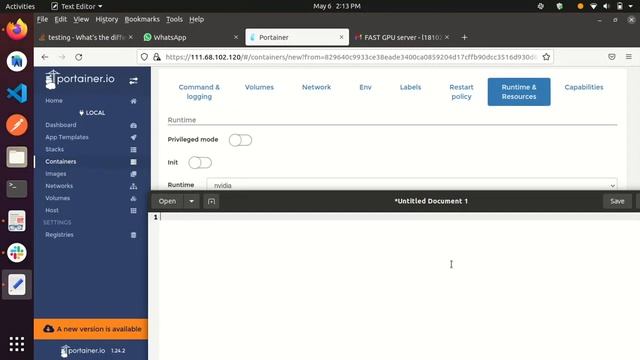This screenshot has width=640, height=360.
Task: Open Slack from the dock
Action: point(17,253)
